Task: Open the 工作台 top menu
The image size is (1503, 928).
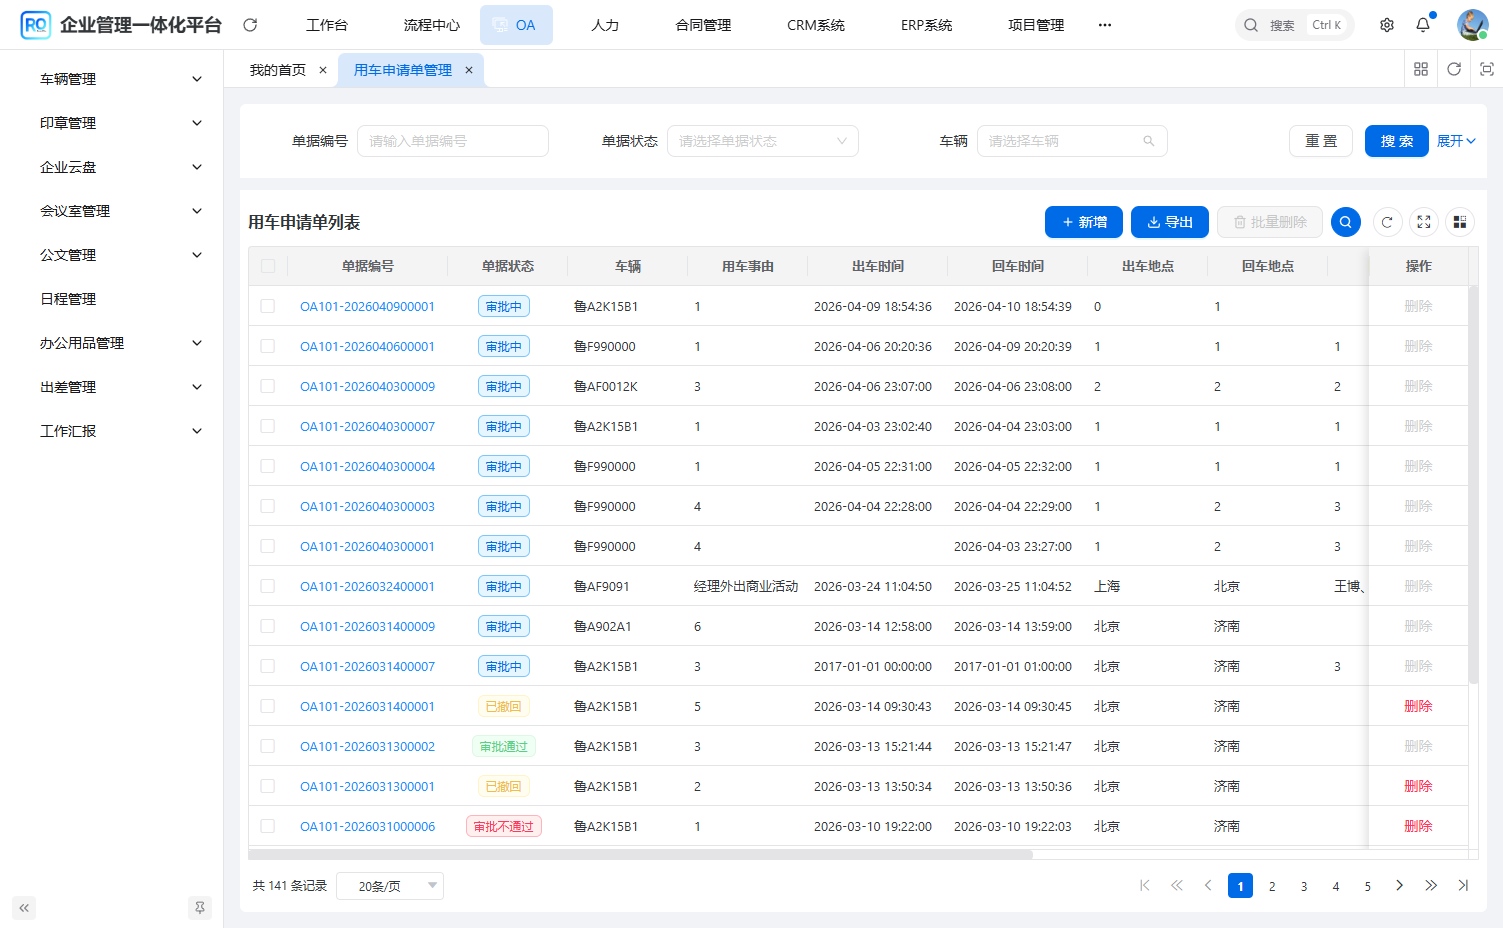Action: pos(327,25)
